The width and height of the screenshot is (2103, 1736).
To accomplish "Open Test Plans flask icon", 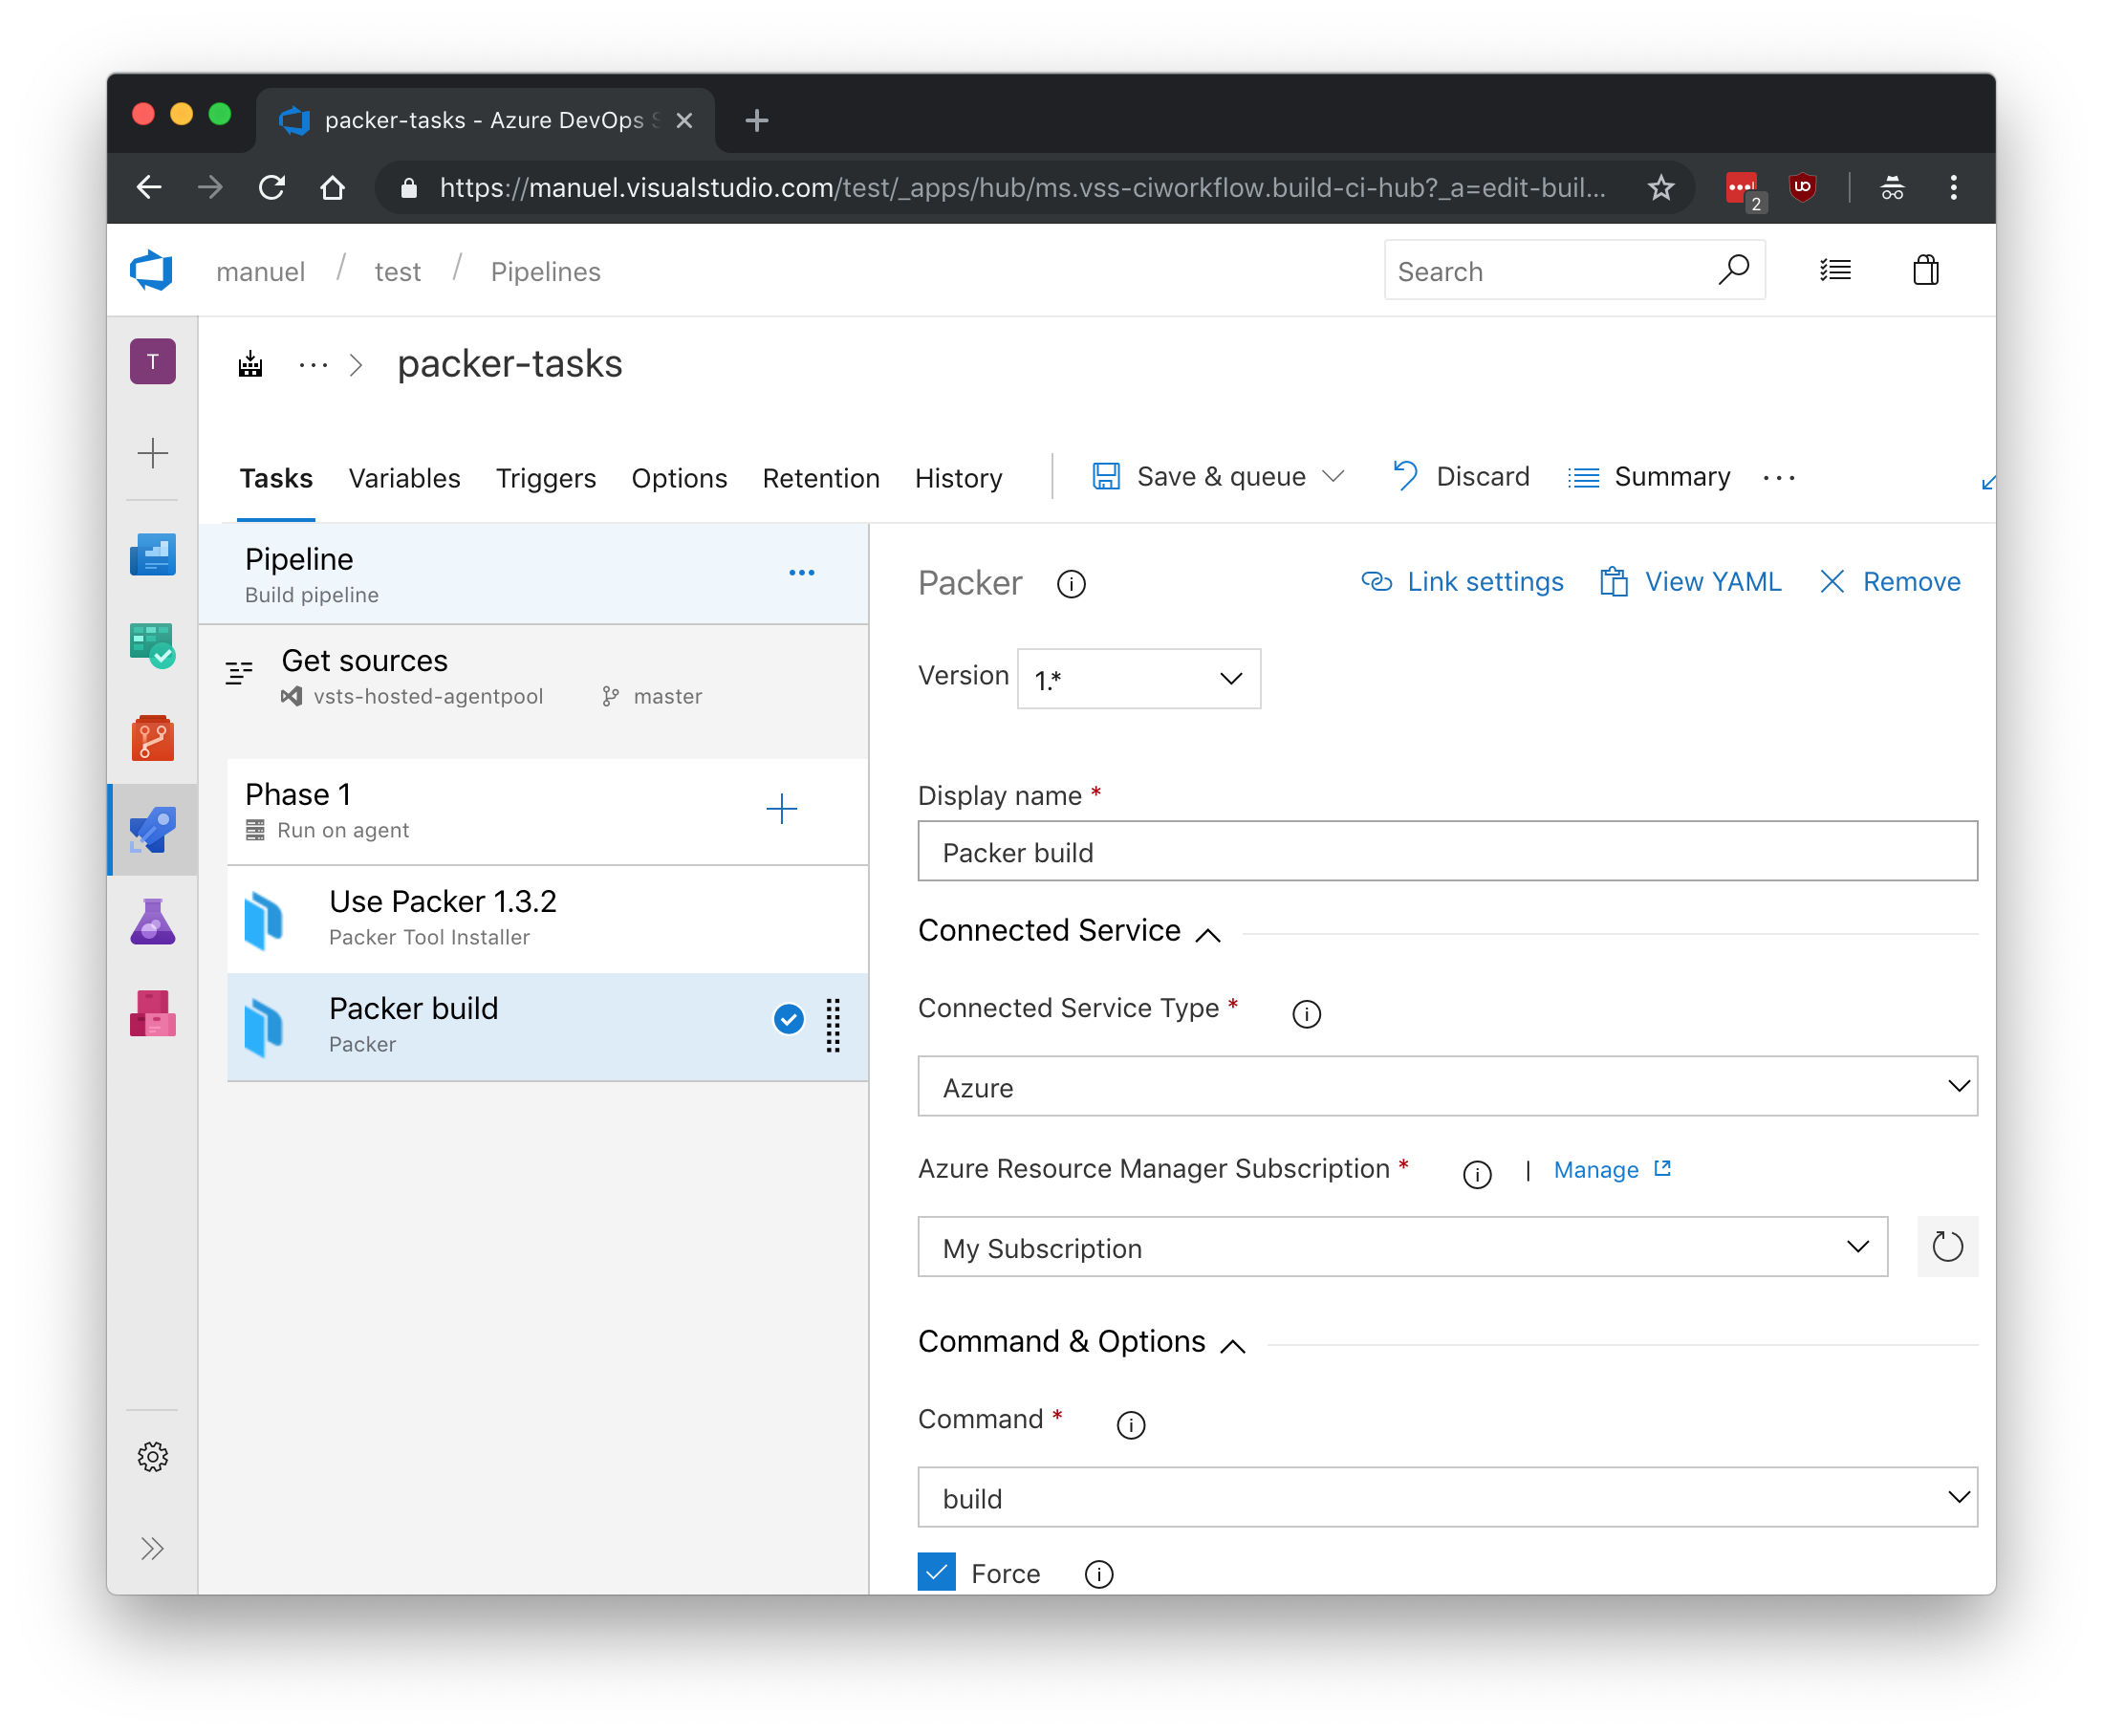I will [x=152, y=921].
